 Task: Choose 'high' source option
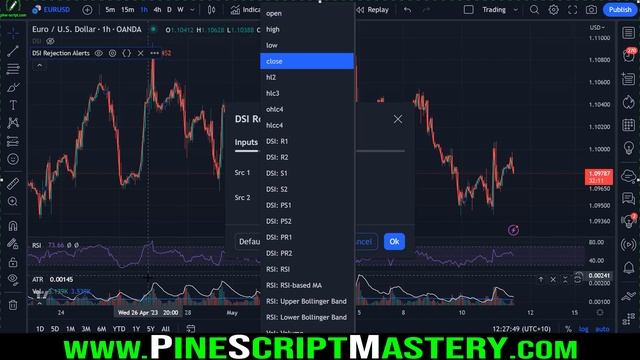pos(307,29)
